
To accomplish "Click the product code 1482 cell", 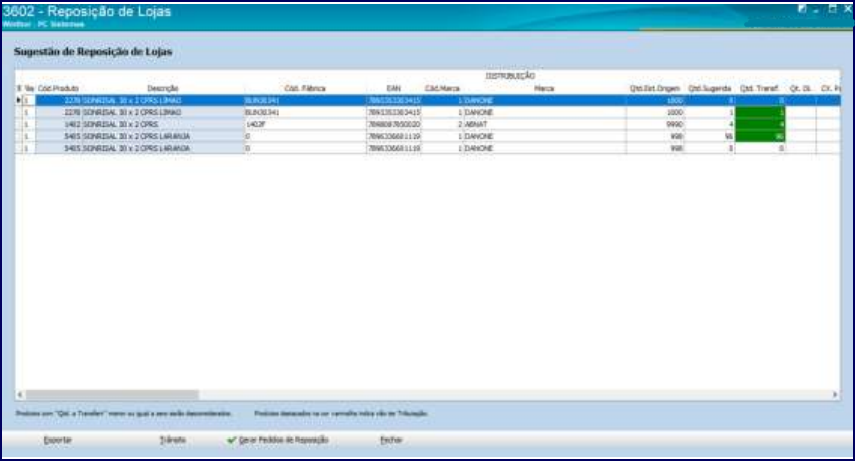I will coord(58,124).
